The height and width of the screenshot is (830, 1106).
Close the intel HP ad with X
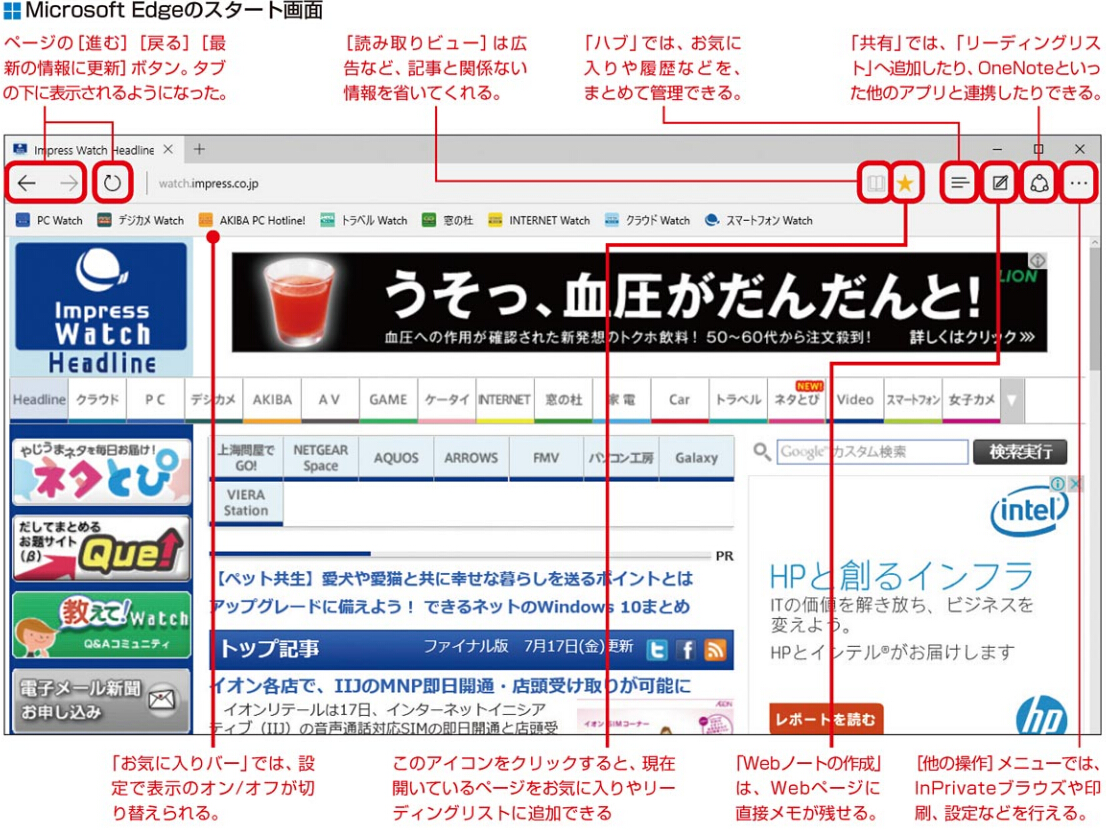tap(1075, 484)
